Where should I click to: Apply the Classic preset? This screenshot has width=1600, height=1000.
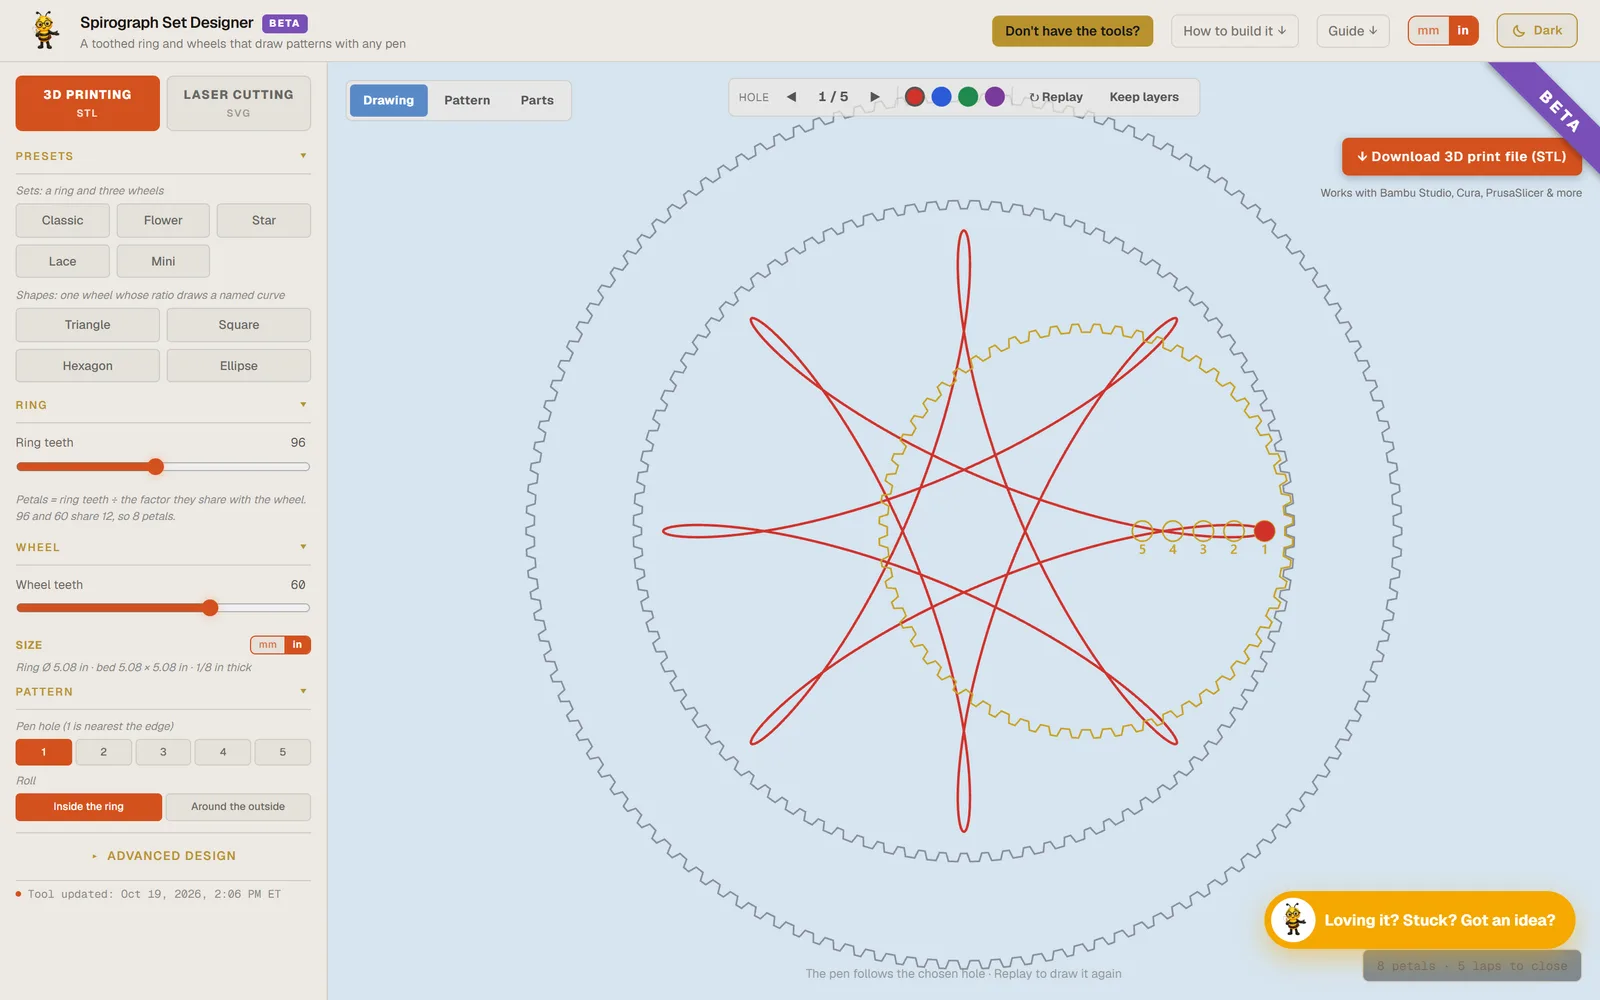pyautogui.click(x=63, y=220)
